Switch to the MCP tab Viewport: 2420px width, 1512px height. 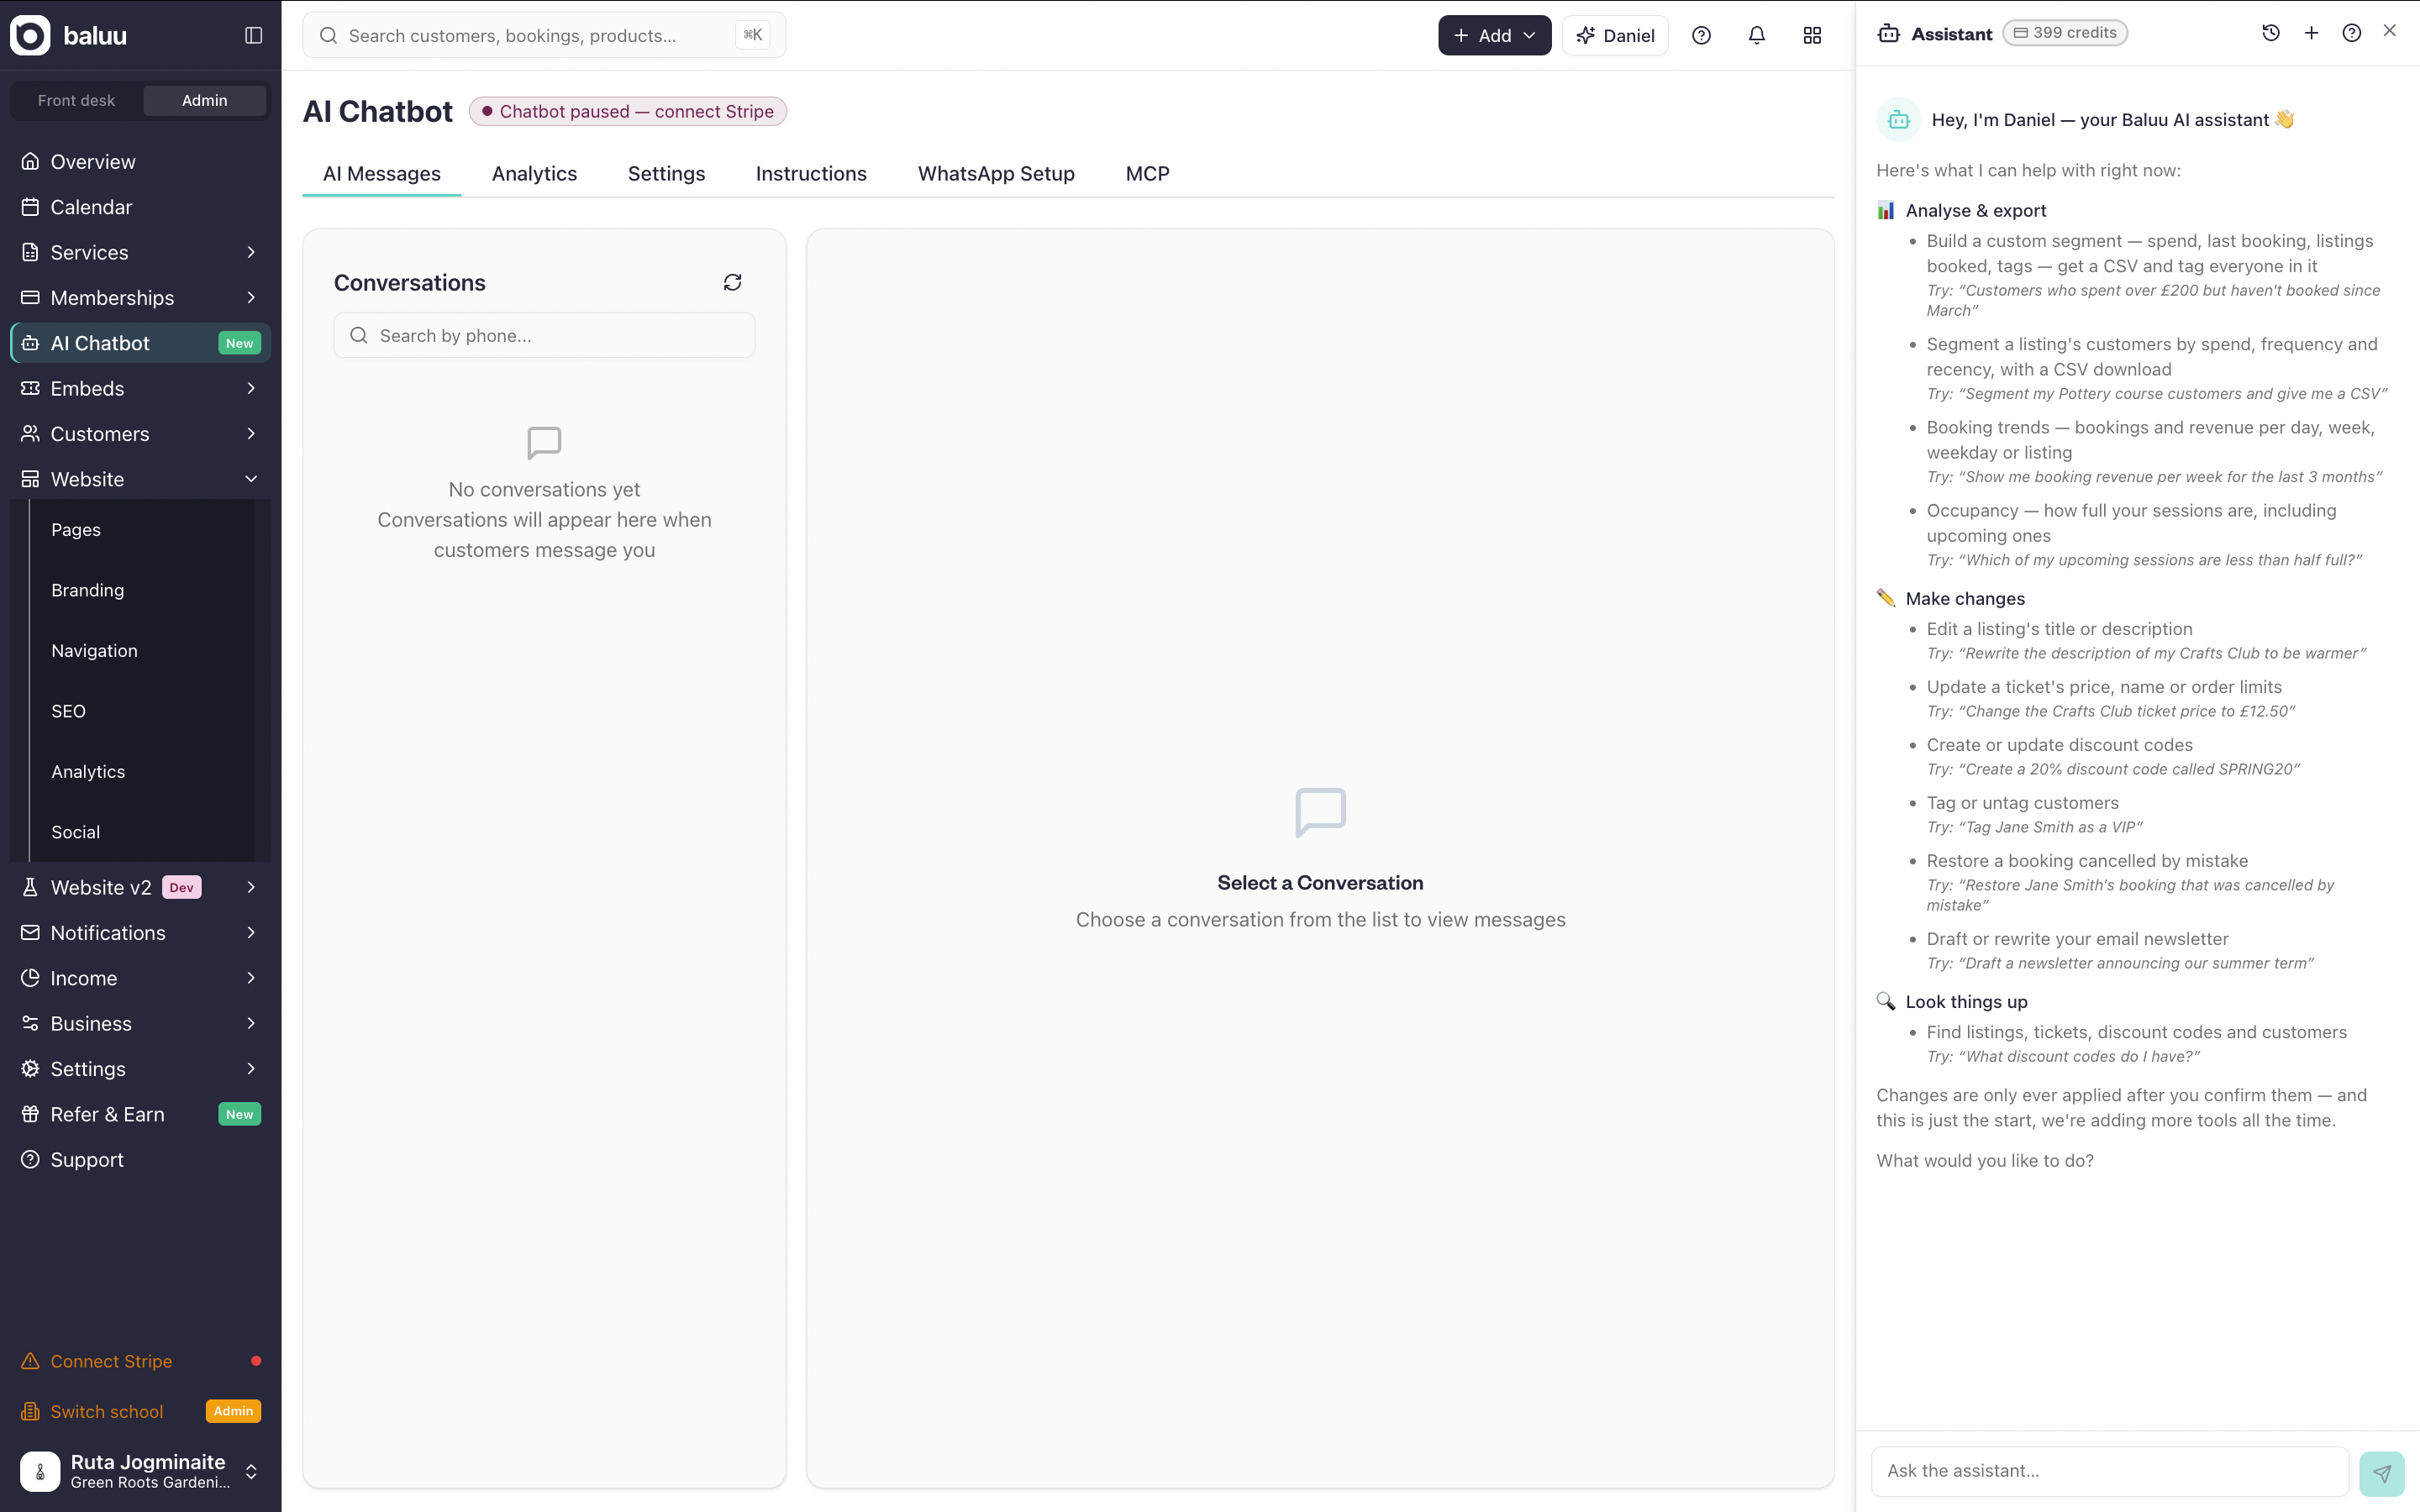1147,174
